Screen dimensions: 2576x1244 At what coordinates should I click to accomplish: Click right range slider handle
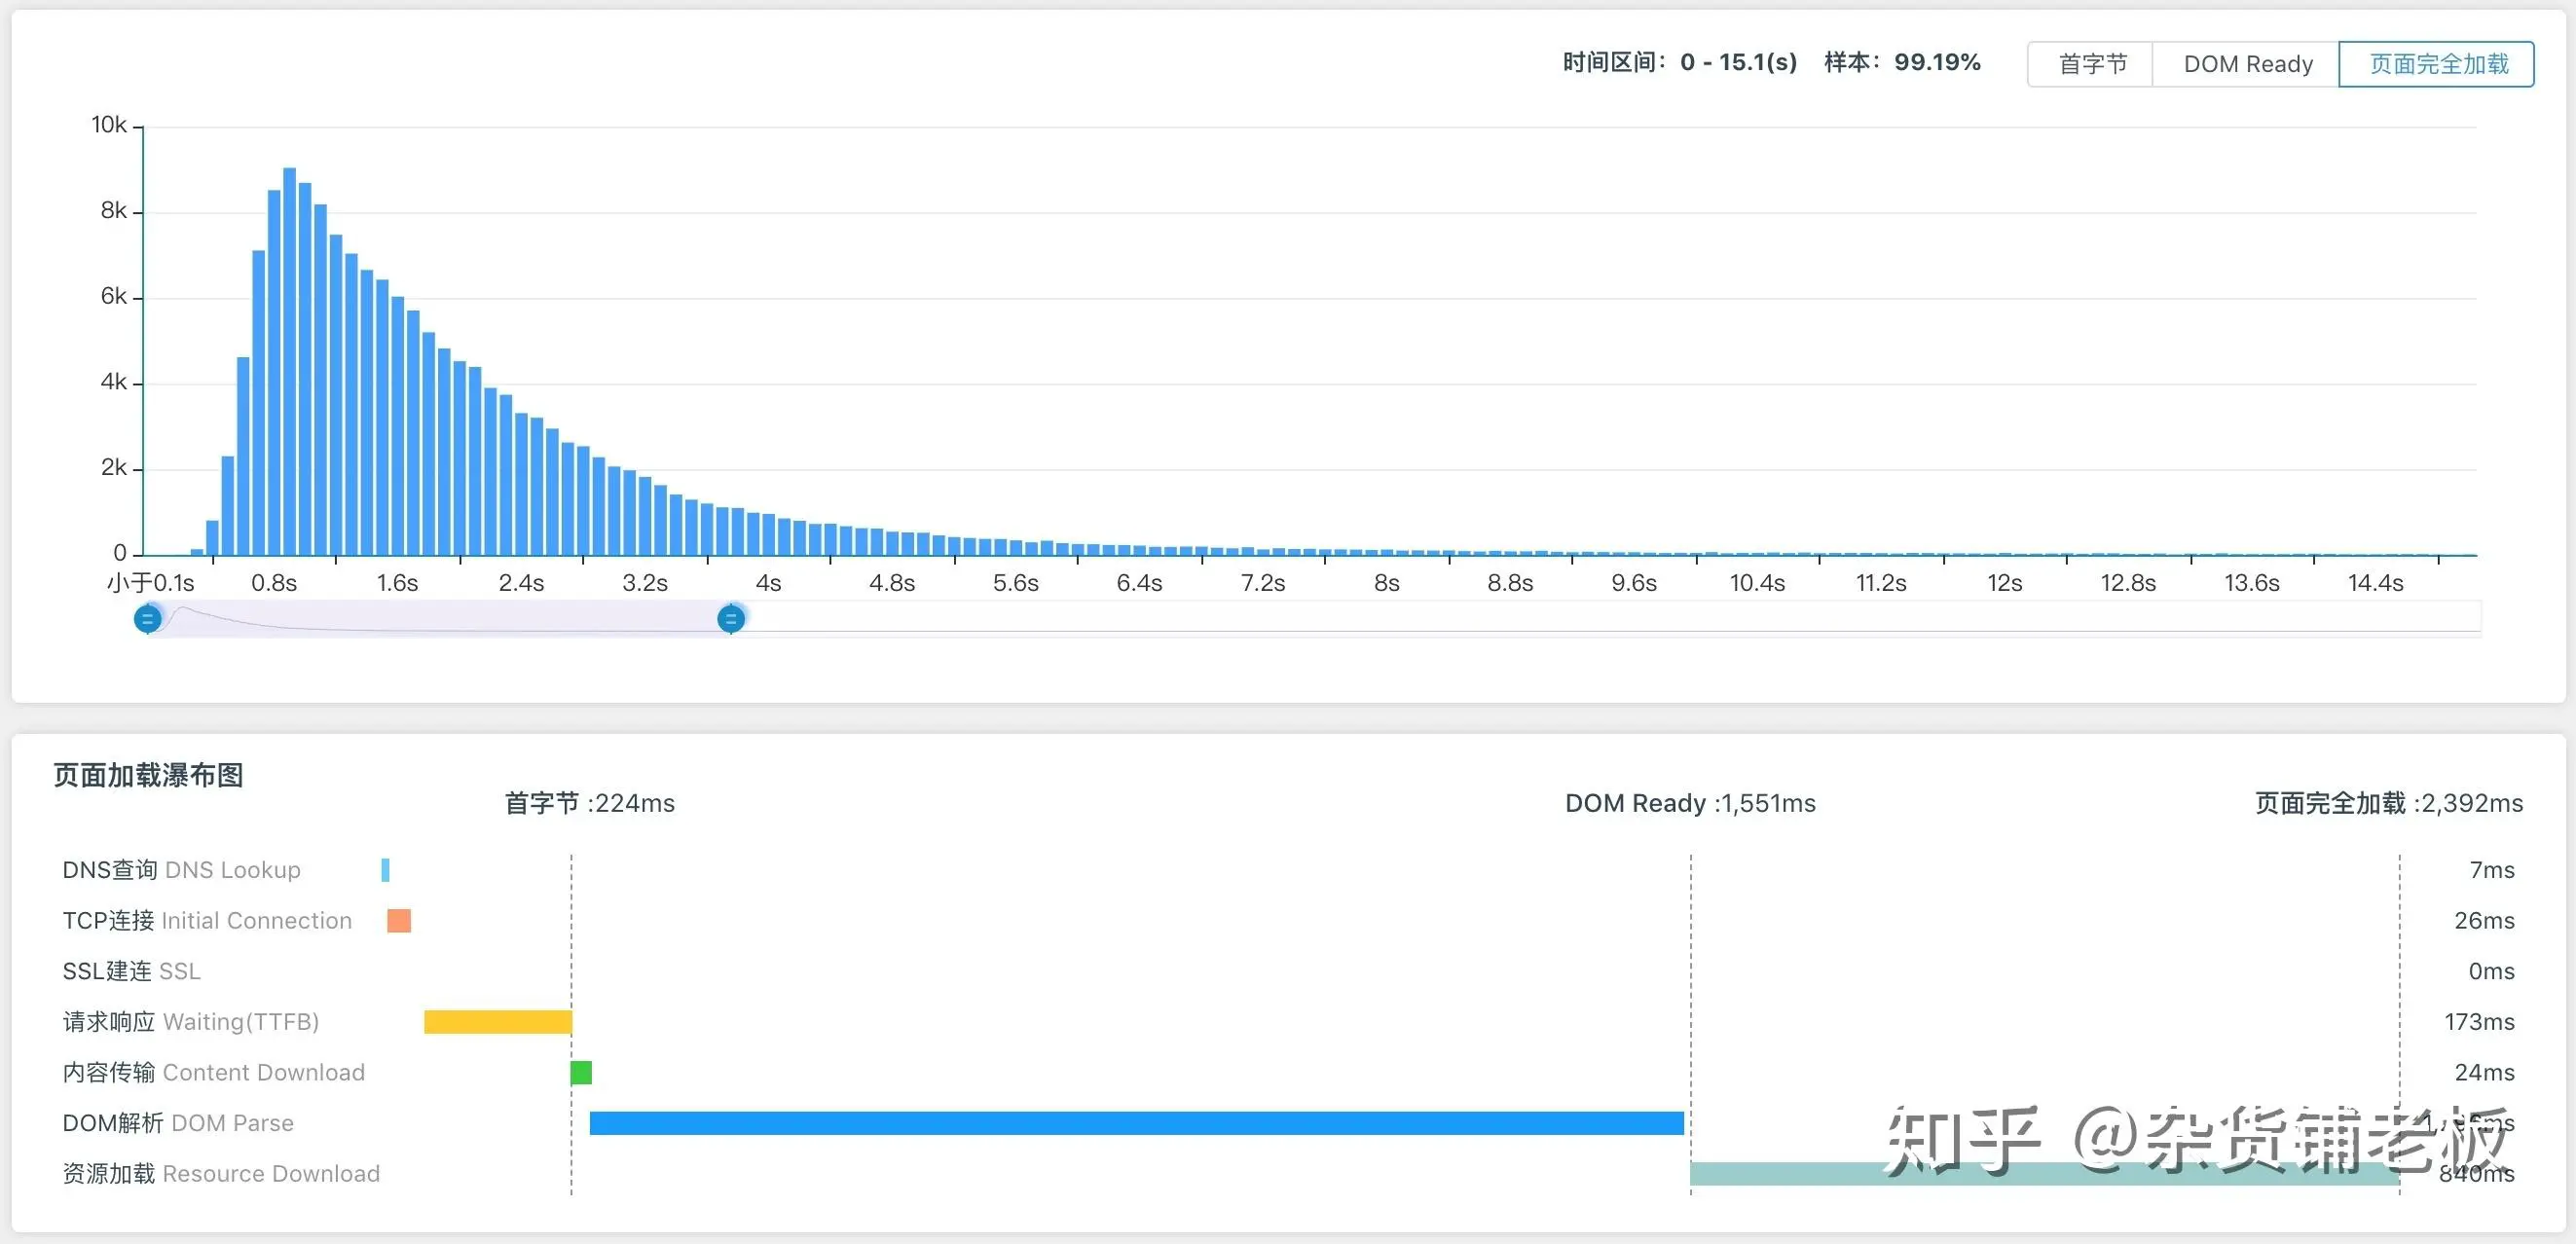pyautogui.click(x=731, y=619)
